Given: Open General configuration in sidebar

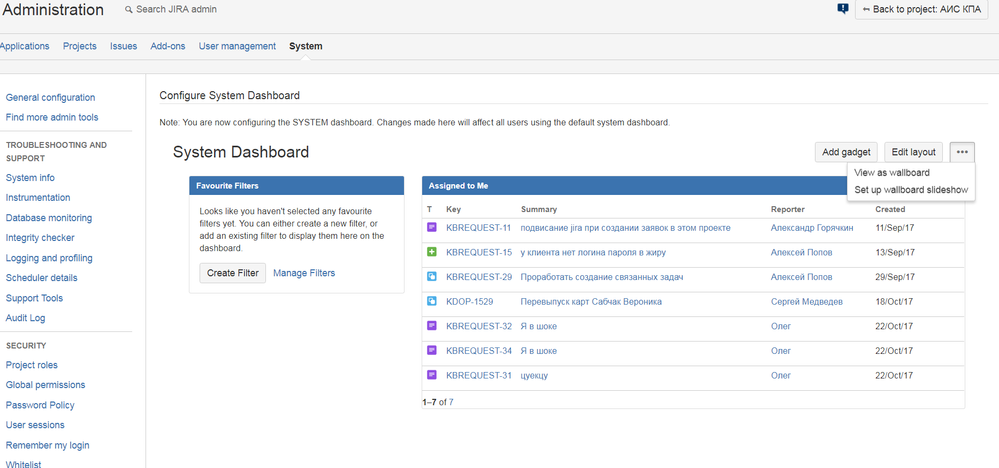Looking at the screenshot, I should (50, 97).
